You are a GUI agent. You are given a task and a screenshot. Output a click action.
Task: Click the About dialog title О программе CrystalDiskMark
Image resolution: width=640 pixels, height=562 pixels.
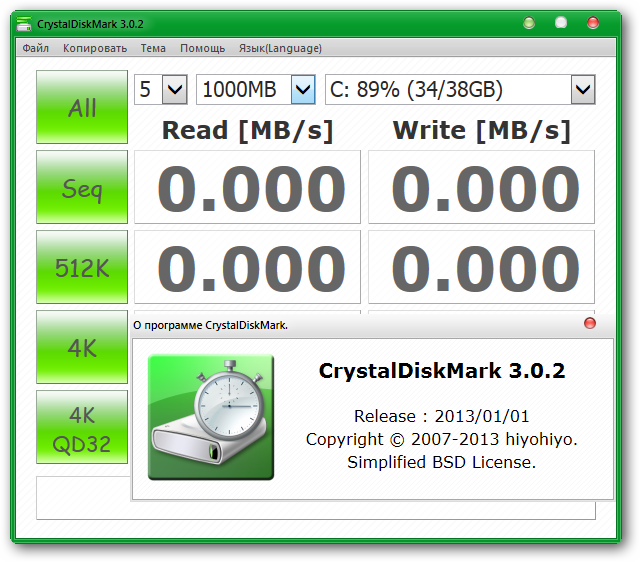[x=210, y=325]
